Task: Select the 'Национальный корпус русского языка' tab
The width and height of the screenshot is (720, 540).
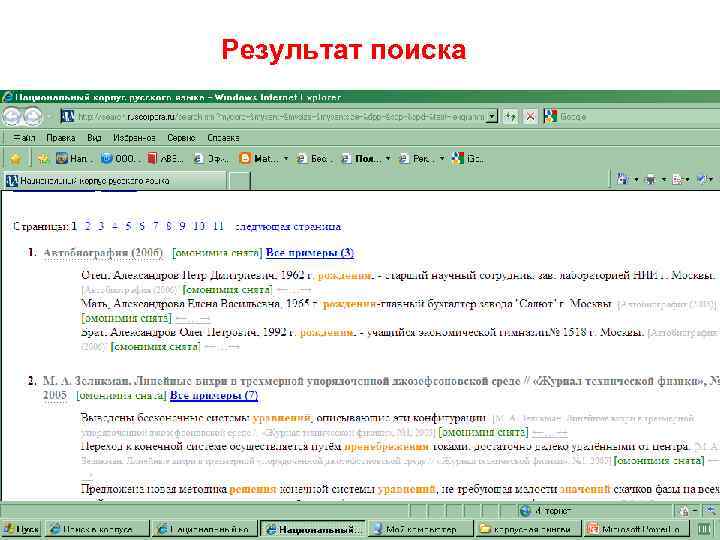Action: pyautogui.click(x=114, y=180)
